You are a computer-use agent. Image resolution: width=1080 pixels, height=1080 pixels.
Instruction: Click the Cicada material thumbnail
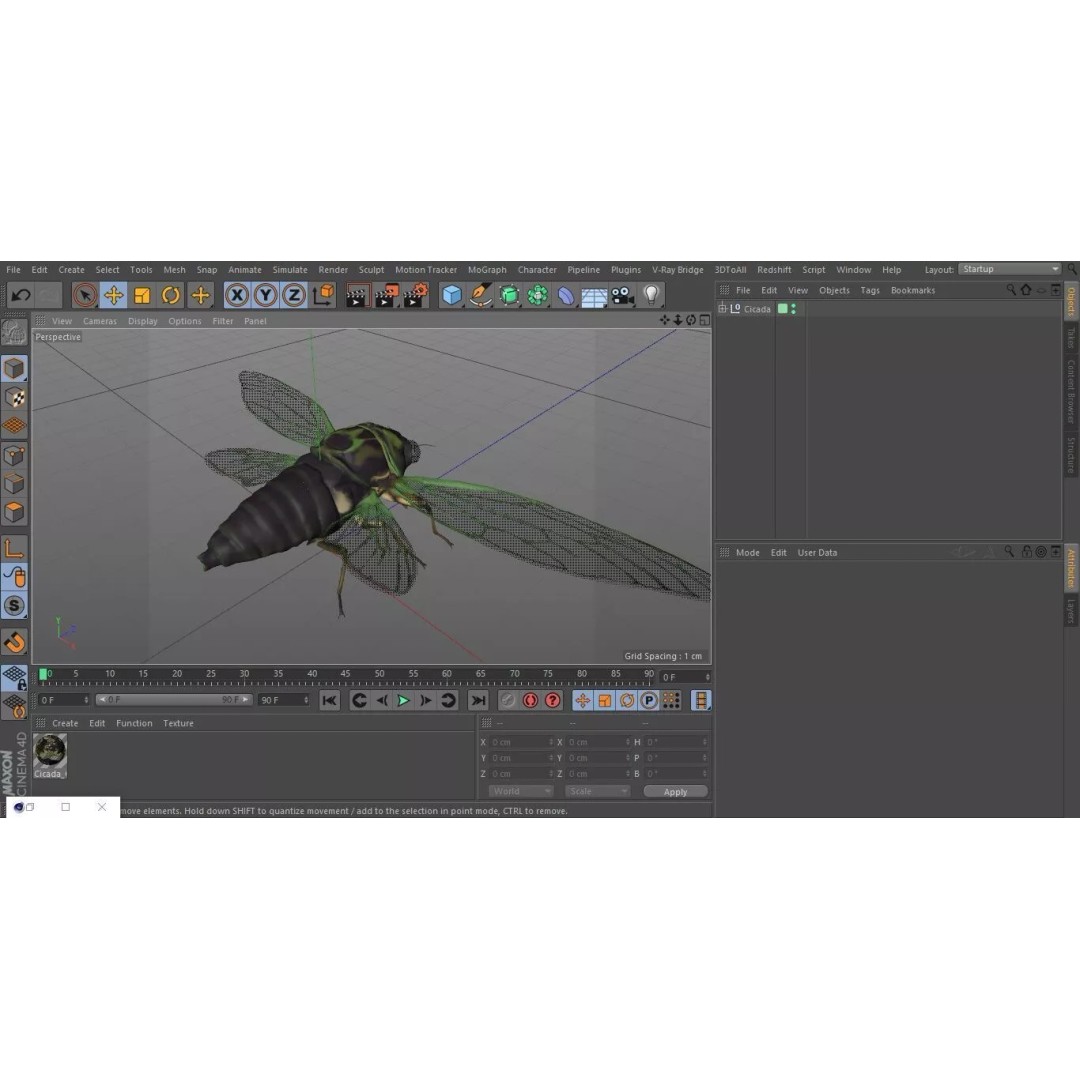50,751
